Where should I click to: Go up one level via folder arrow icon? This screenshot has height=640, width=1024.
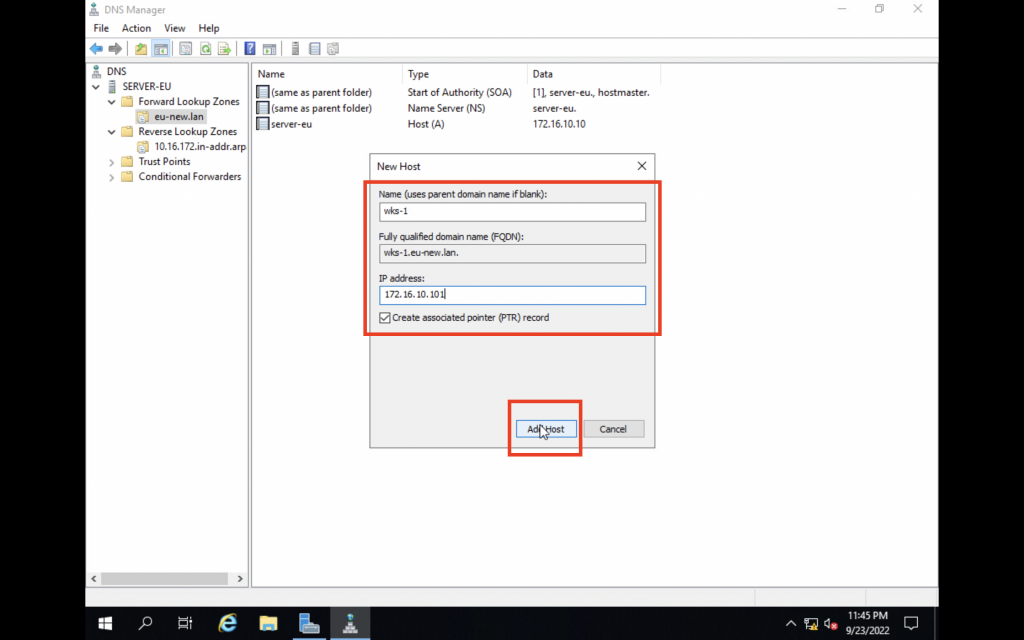tap(140, 48)
